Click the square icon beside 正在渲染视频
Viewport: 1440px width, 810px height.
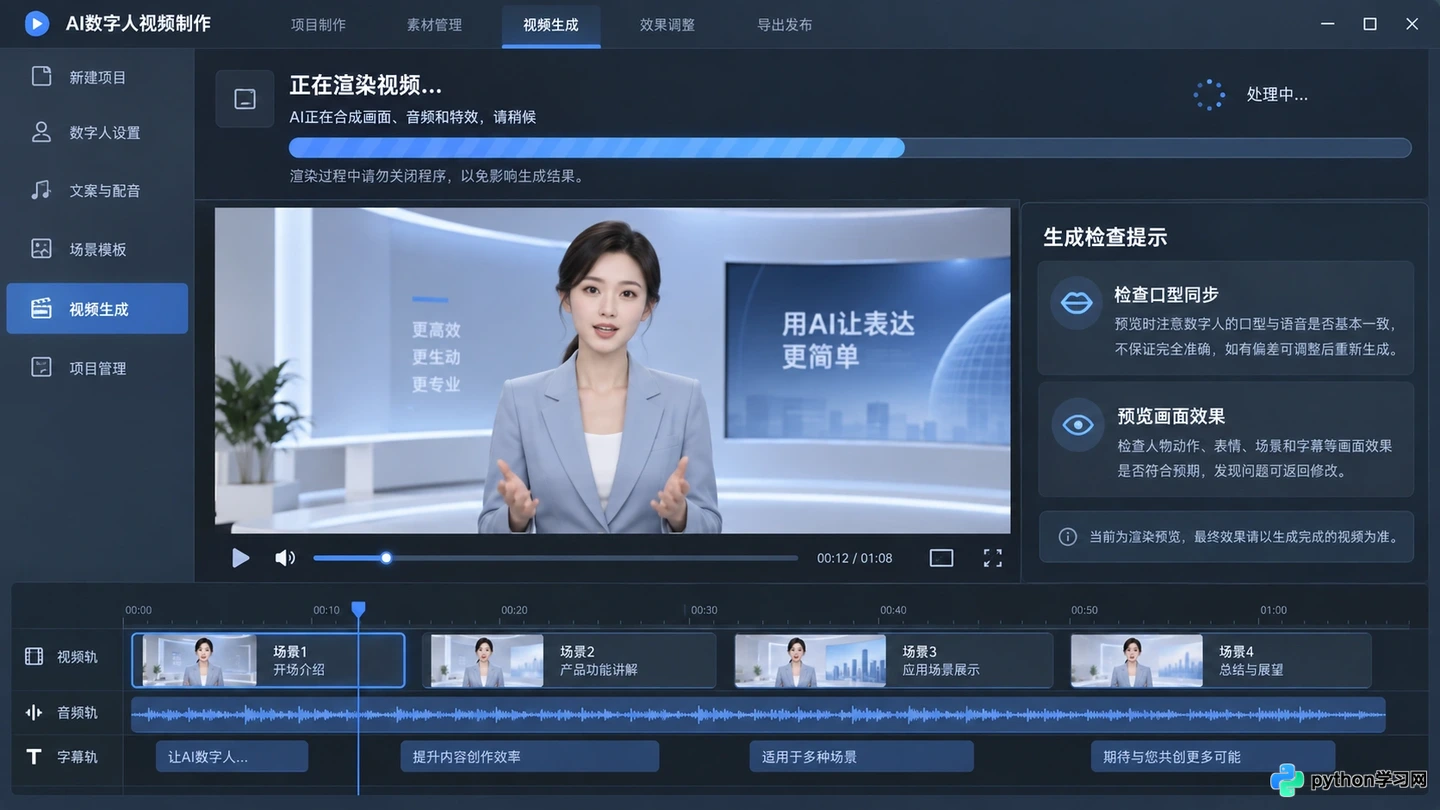click(245, 98)
